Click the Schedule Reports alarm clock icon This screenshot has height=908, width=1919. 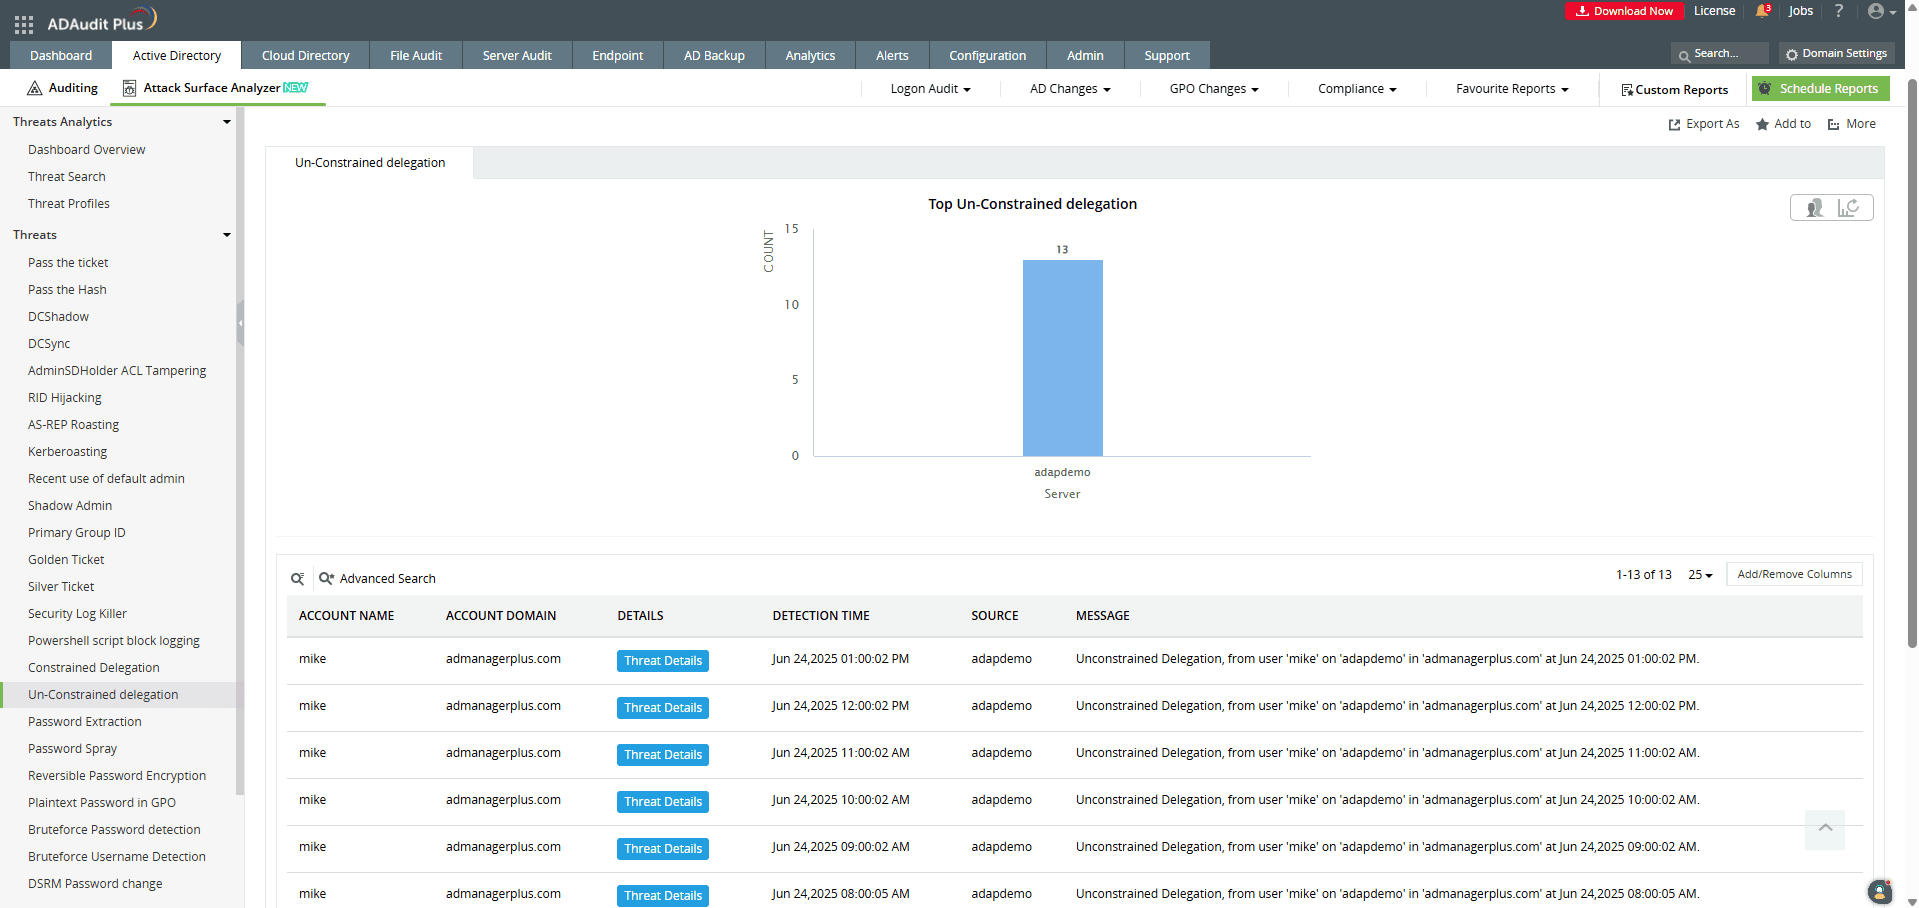click(x=1765, y=89)
